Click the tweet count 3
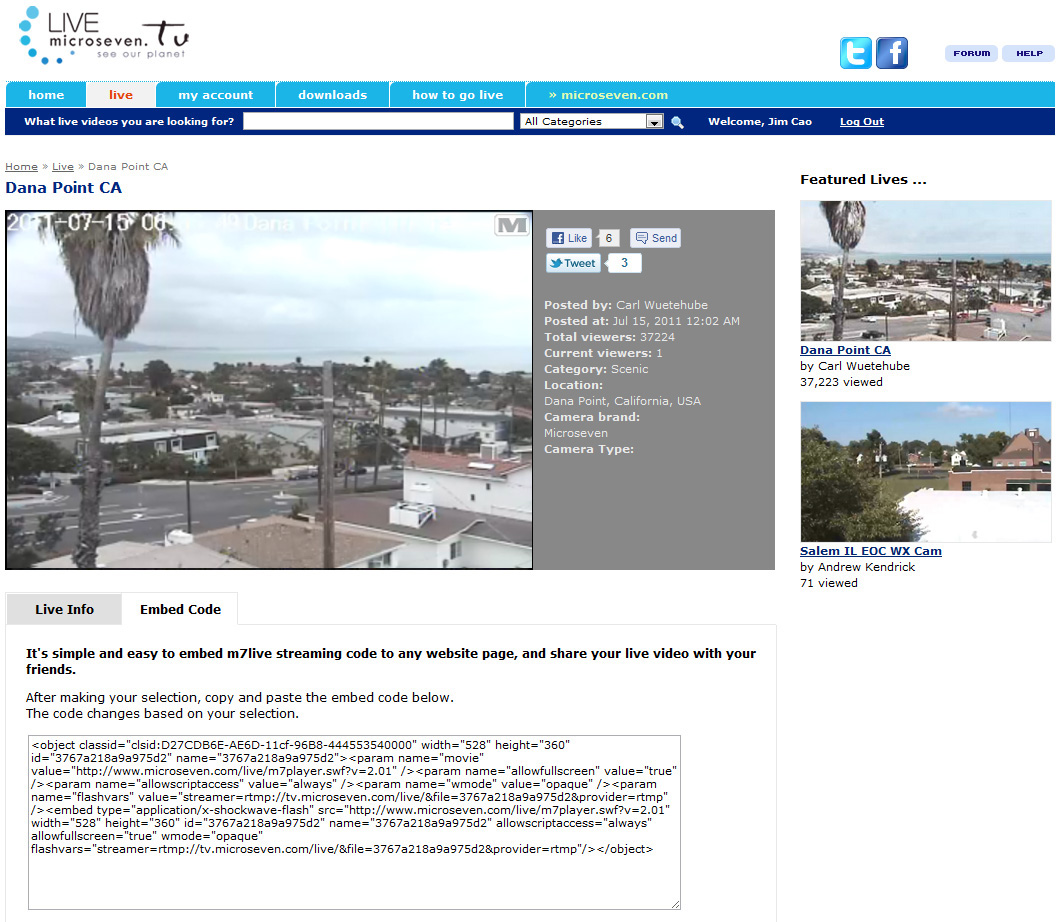Viewport: 1064px width, 922px height. 624,263
